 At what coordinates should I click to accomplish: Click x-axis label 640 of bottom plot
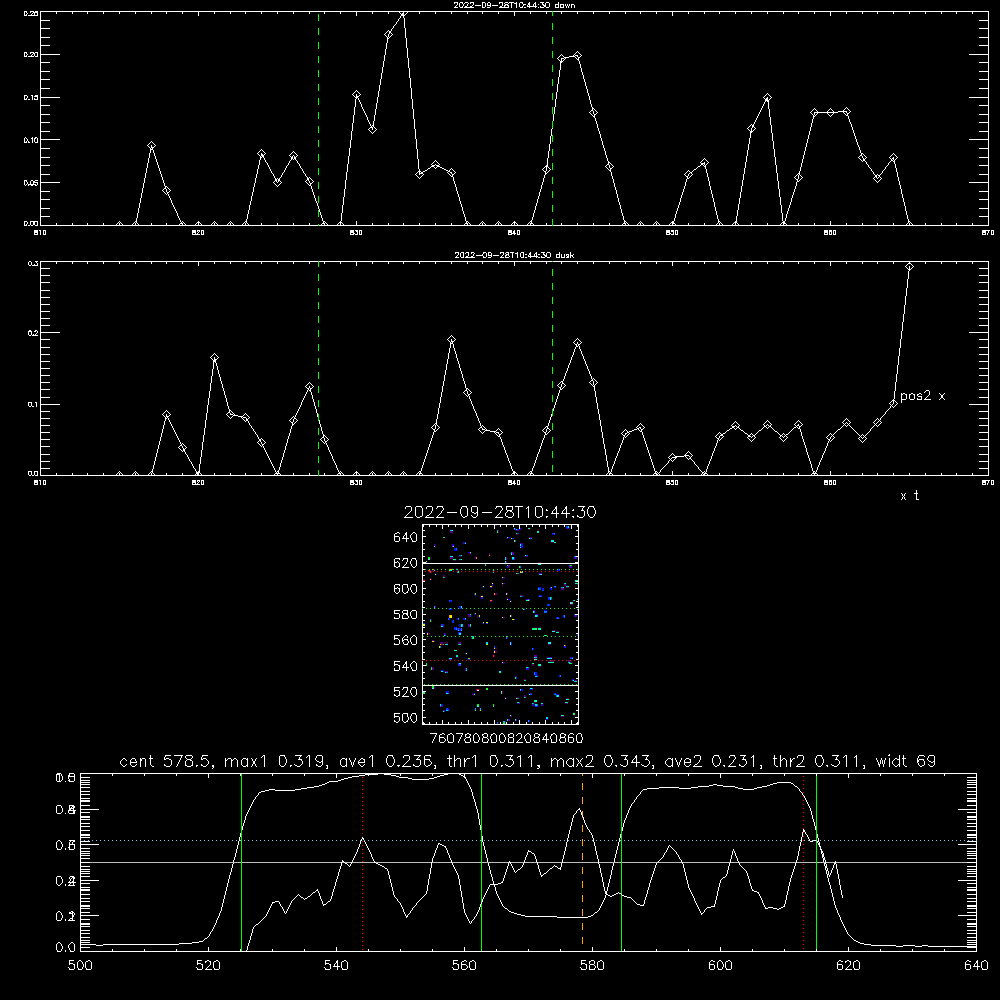pyautogui.click(x=976, y=966)
